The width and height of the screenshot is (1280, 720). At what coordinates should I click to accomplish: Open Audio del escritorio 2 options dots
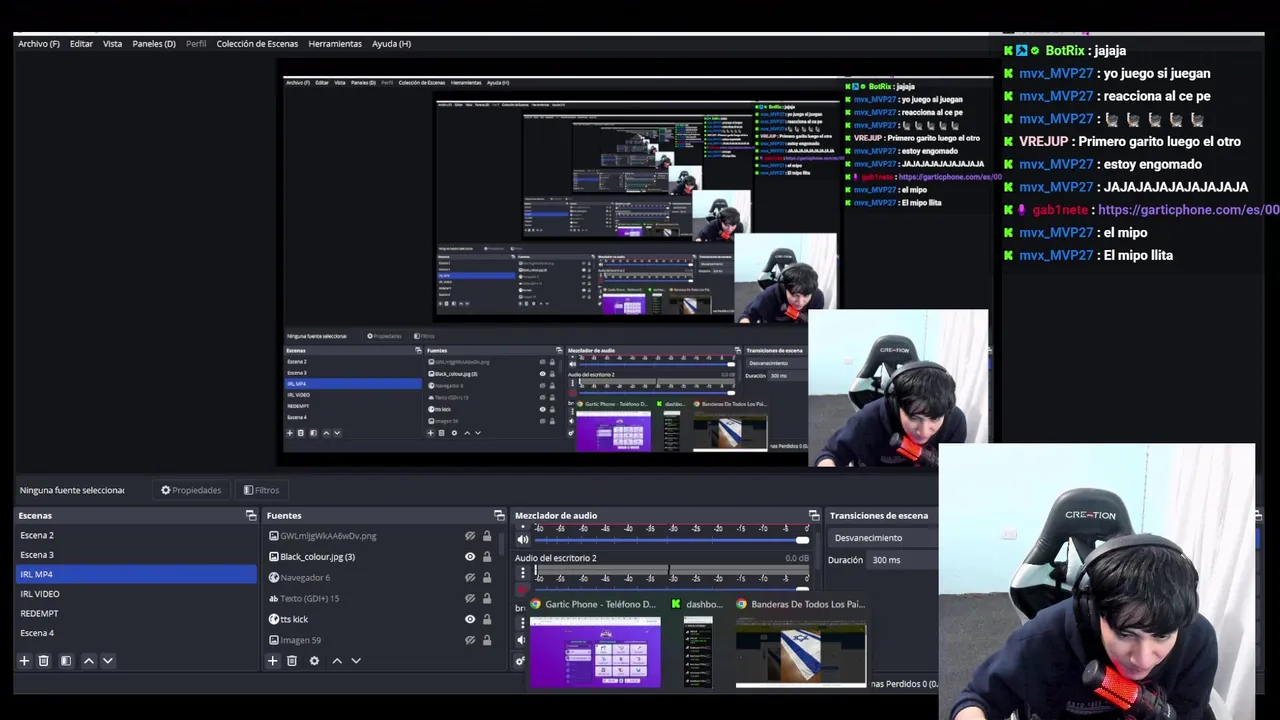522,574
